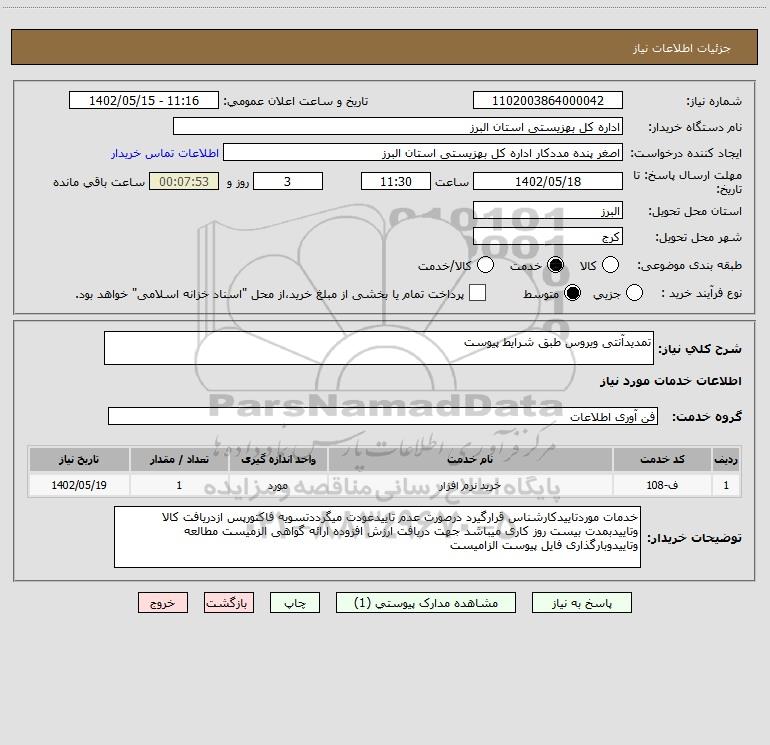Viewport: 770px width, 745px height.
Task: Click the چاپ print button
Action: (x=295, y=603)
